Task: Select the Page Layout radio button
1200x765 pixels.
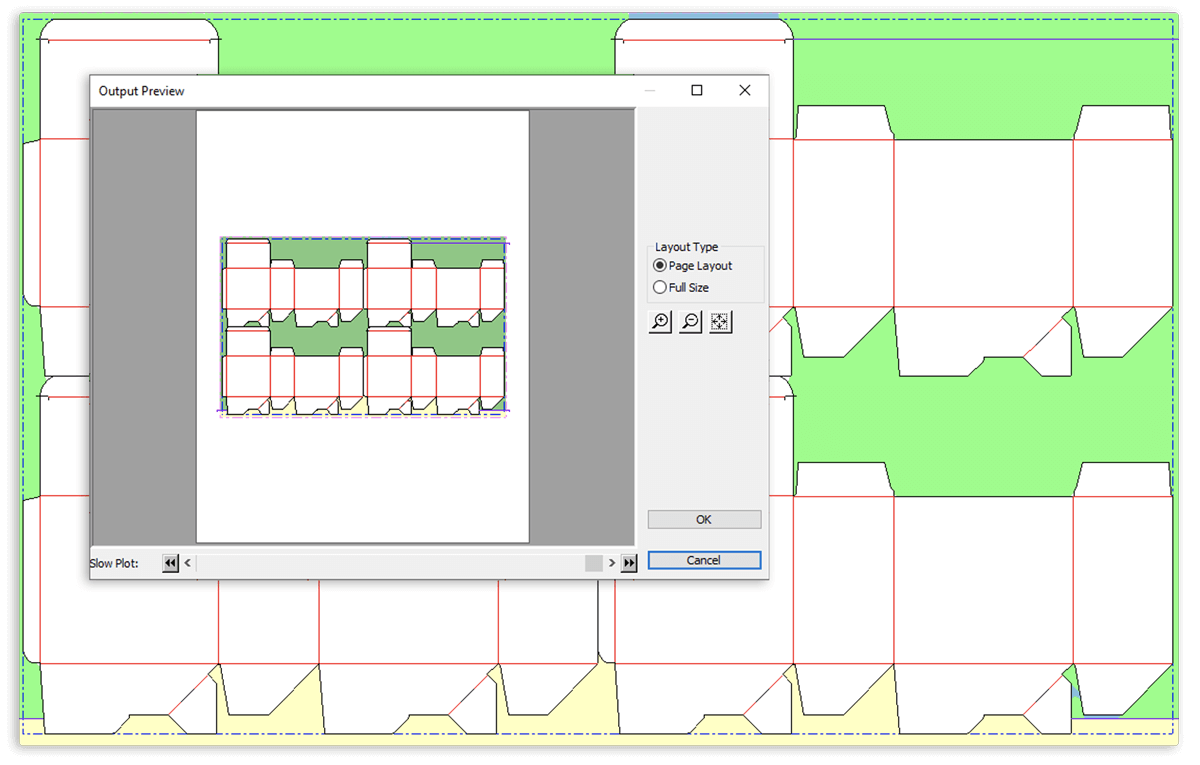Action: coord(660,266)
